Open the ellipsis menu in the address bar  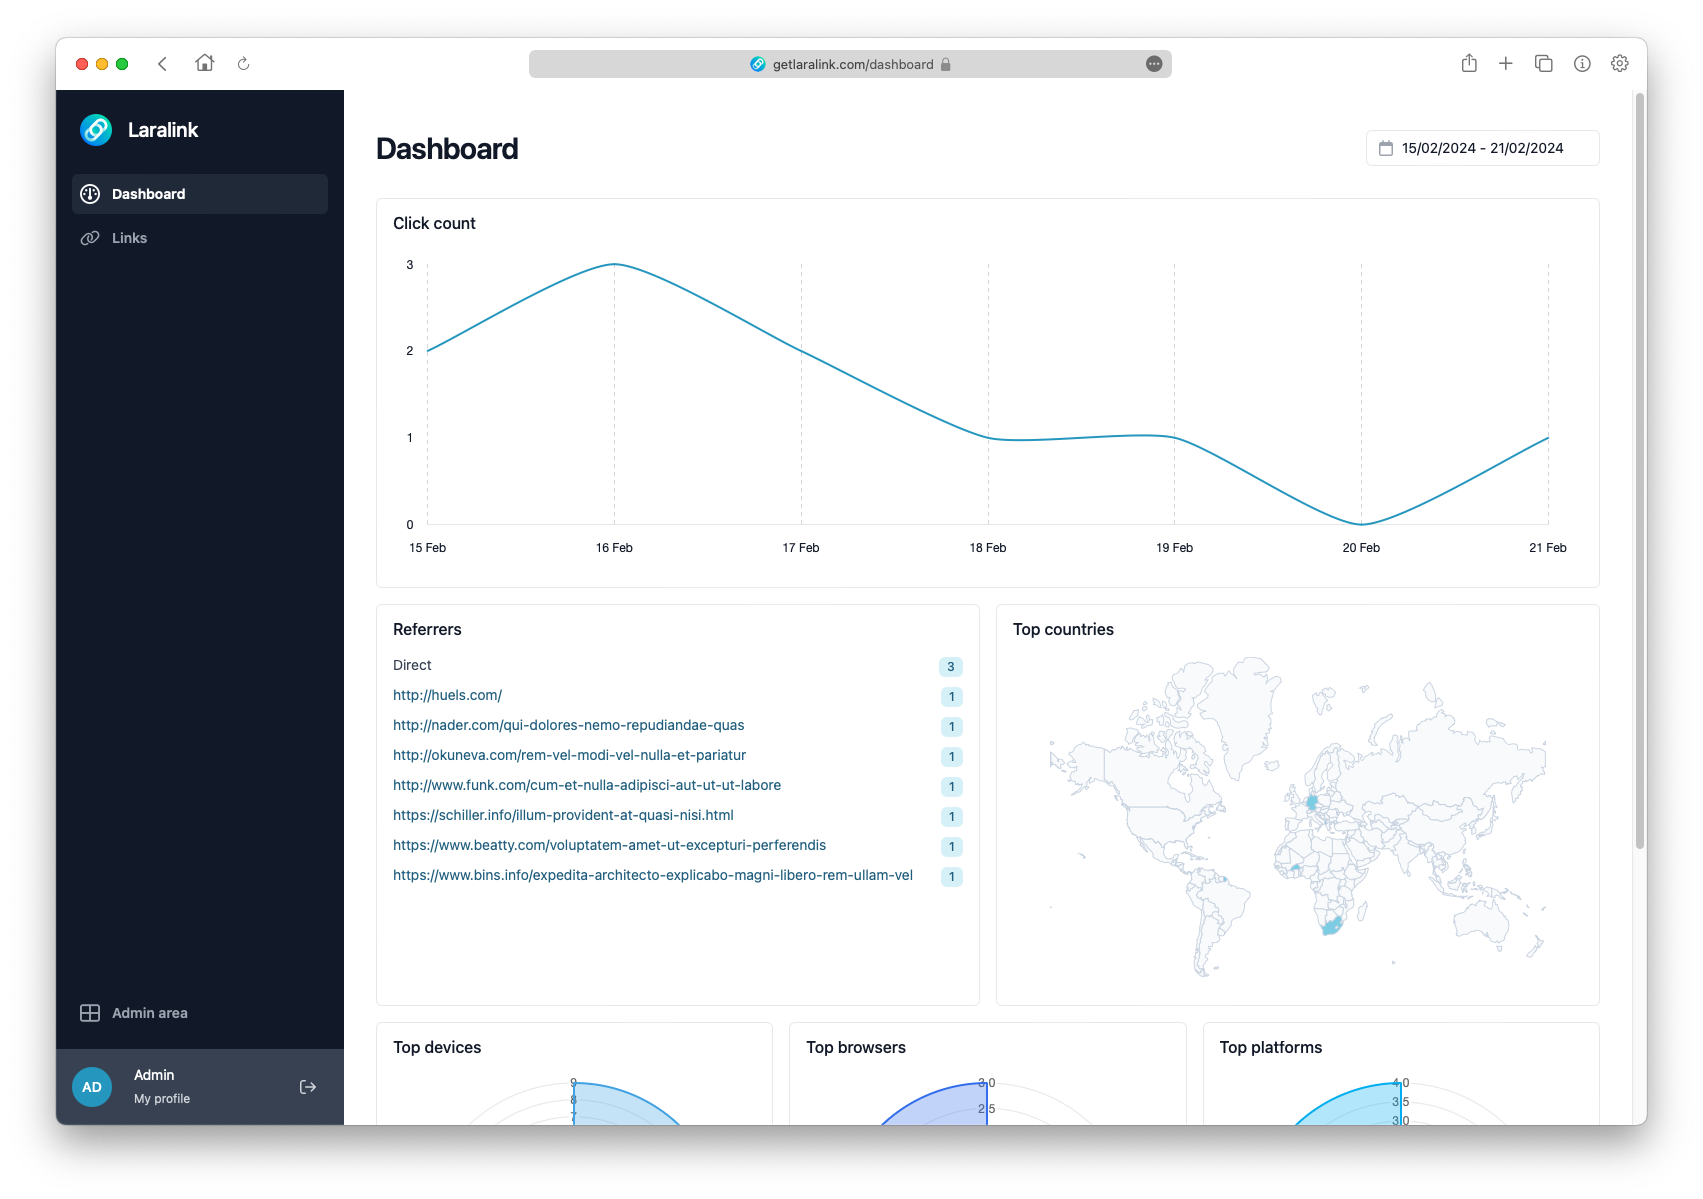click(x=1153, y=63)
